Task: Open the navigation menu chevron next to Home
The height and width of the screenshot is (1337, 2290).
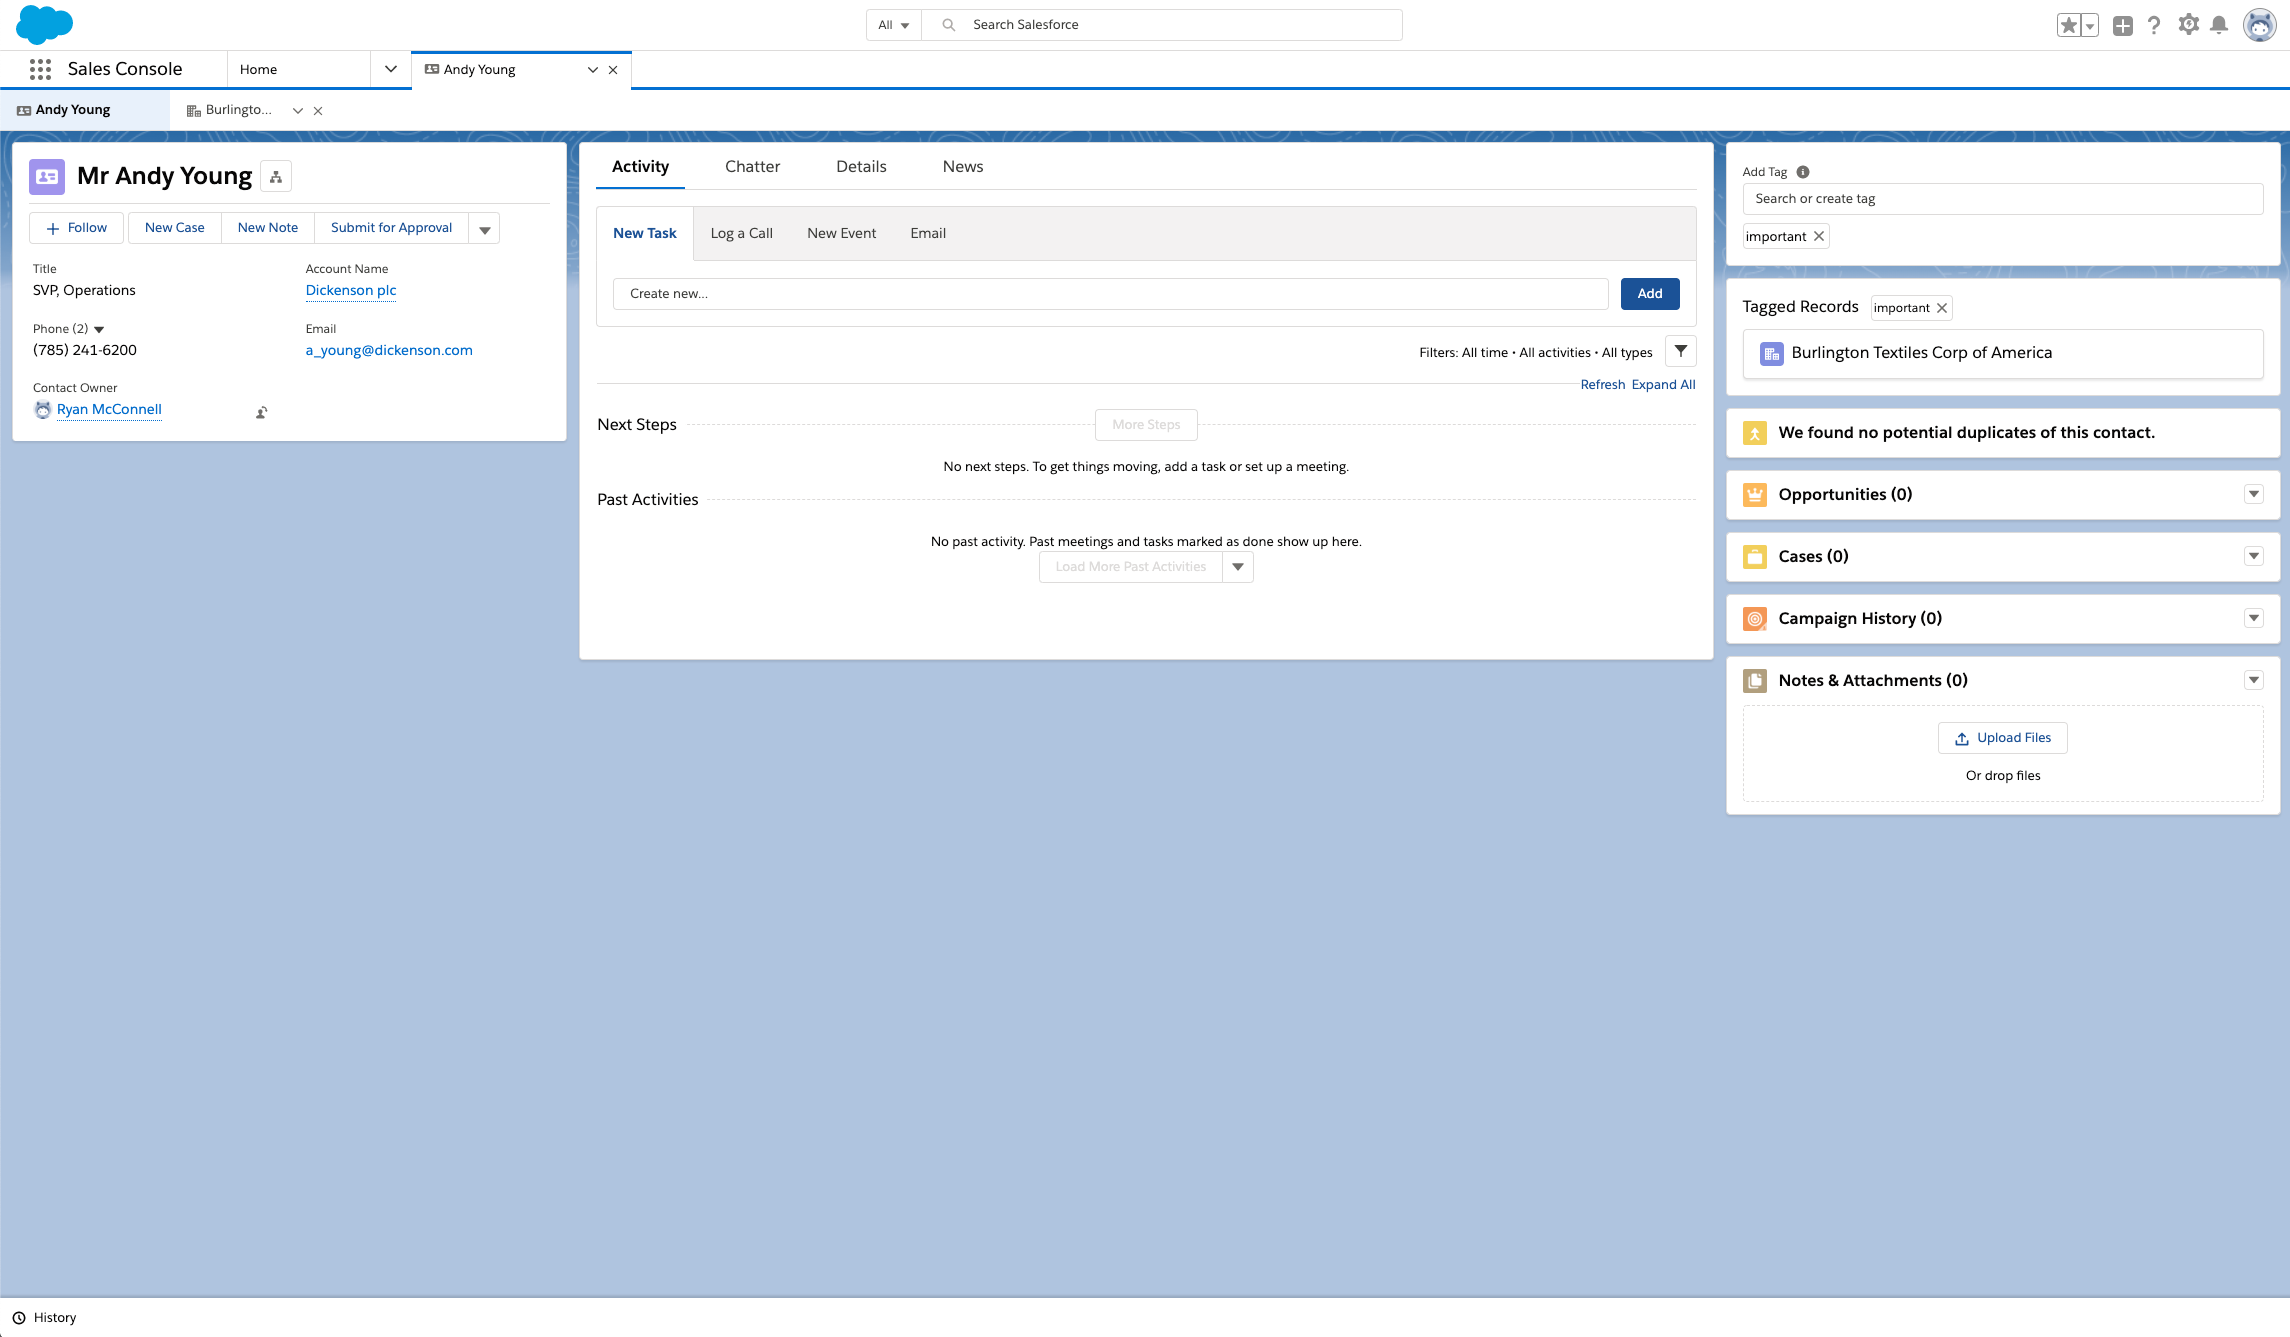Action: (x=391, y=69)
